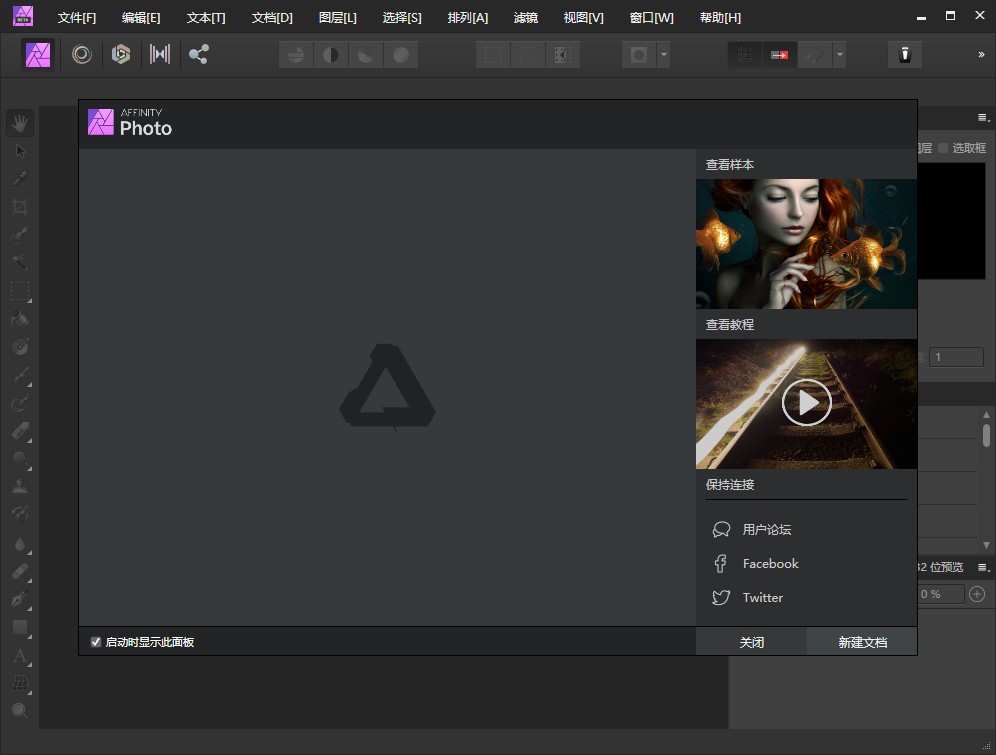
Task: Open the 滤镜 menu
Action: pos(526,17)
